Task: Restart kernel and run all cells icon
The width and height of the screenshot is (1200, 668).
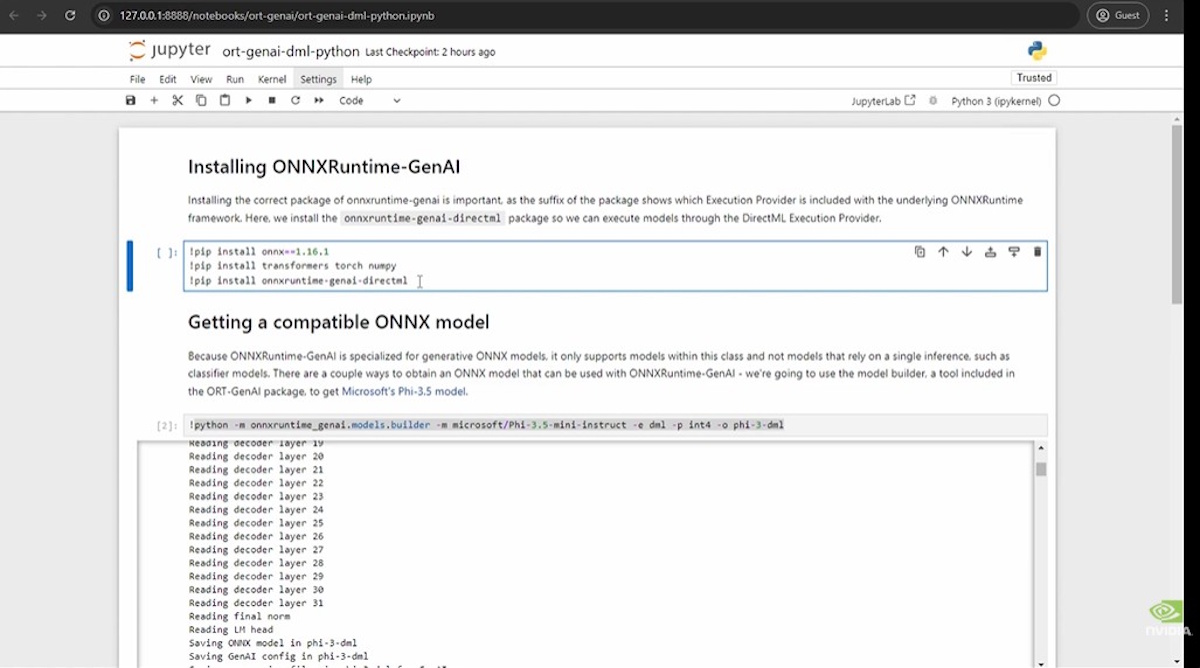Action: point(319,100)
